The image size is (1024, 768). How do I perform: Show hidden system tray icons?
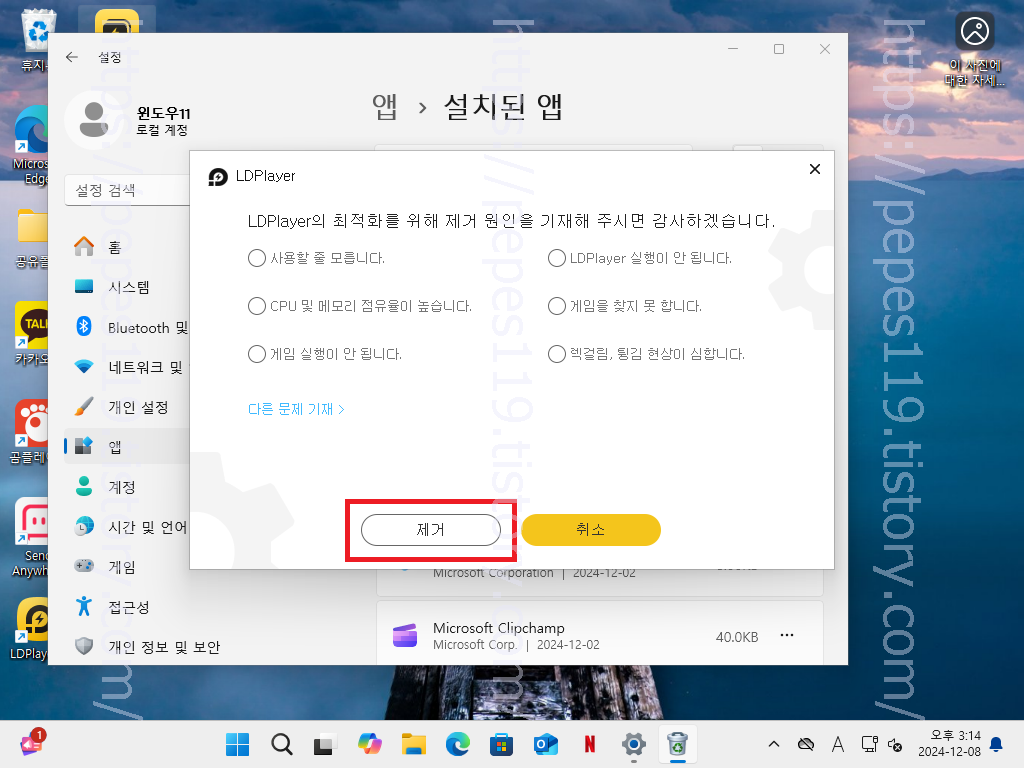coord(774,744)
